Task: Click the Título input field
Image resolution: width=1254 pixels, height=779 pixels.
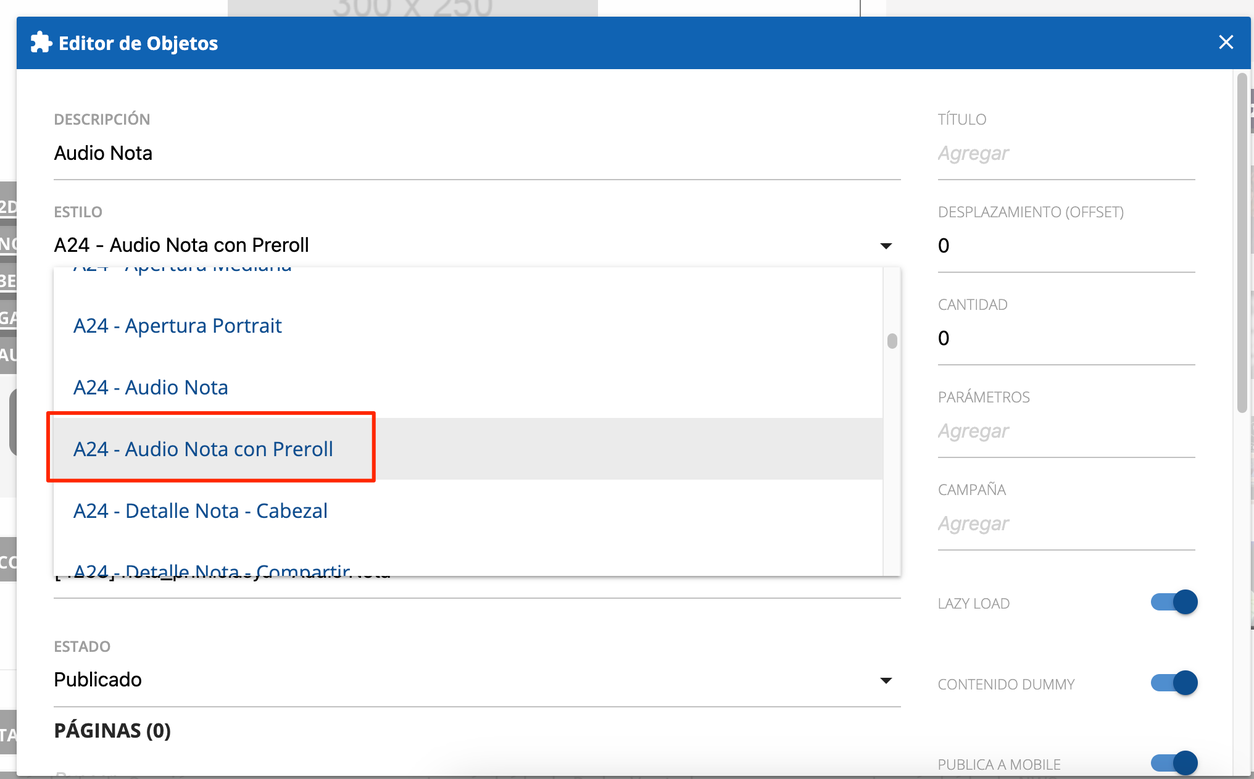Action: (x=1065, y=154)
